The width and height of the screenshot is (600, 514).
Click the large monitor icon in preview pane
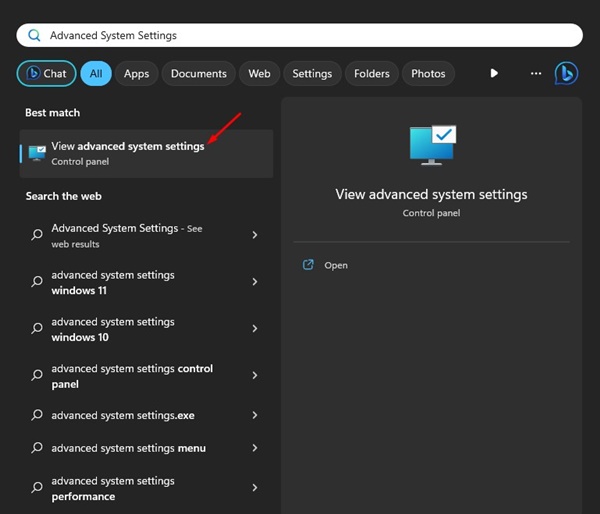point(431,145)
